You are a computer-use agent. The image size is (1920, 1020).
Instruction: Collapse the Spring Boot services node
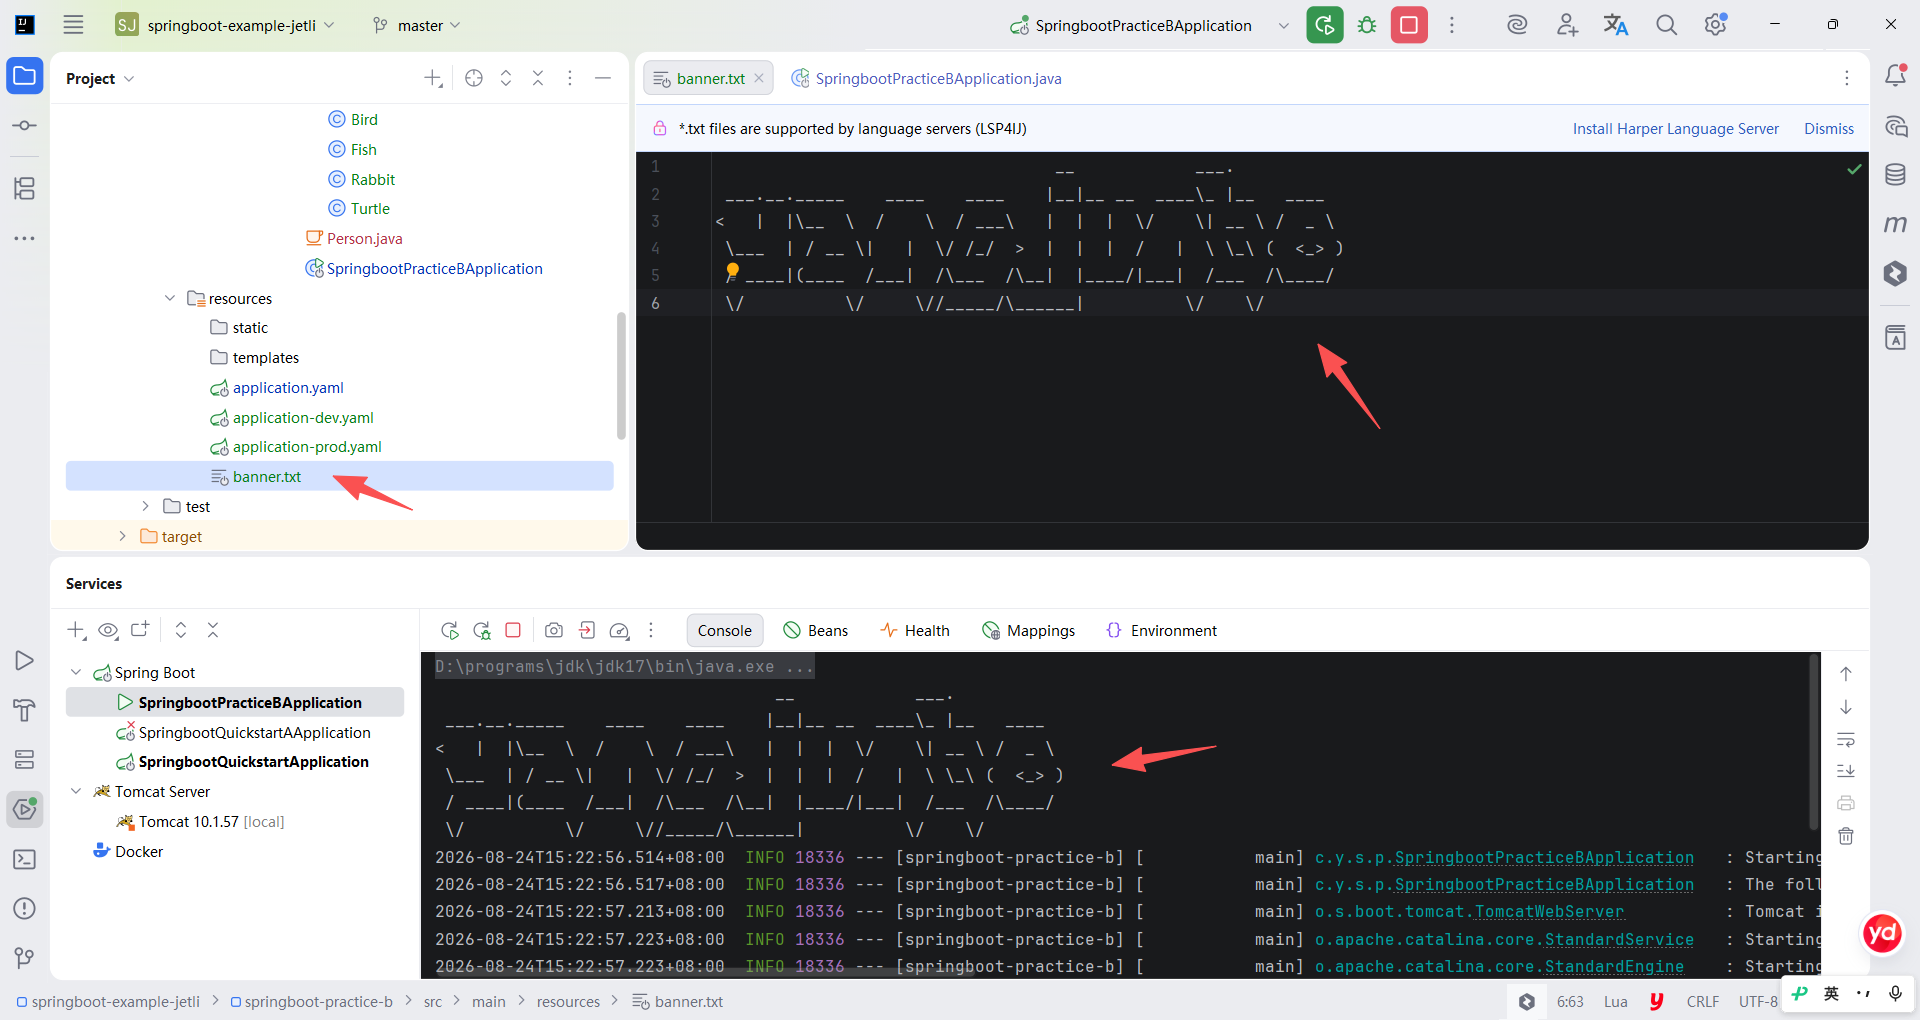click(x=76, y=672)
